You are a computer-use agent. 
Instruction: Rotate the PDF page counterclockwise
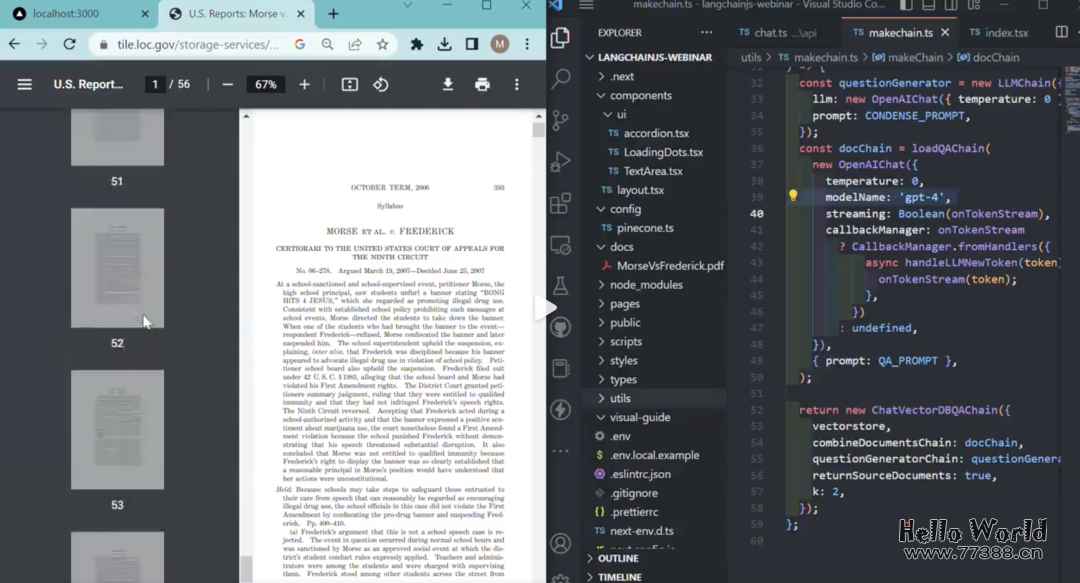tap(381, 85)
